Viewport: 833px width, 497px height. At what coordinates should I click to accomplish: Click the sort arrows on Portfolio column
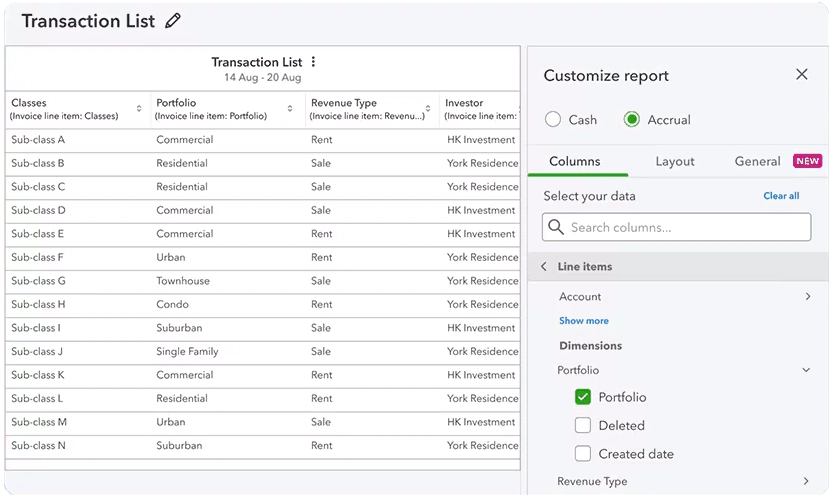(290, 109)
